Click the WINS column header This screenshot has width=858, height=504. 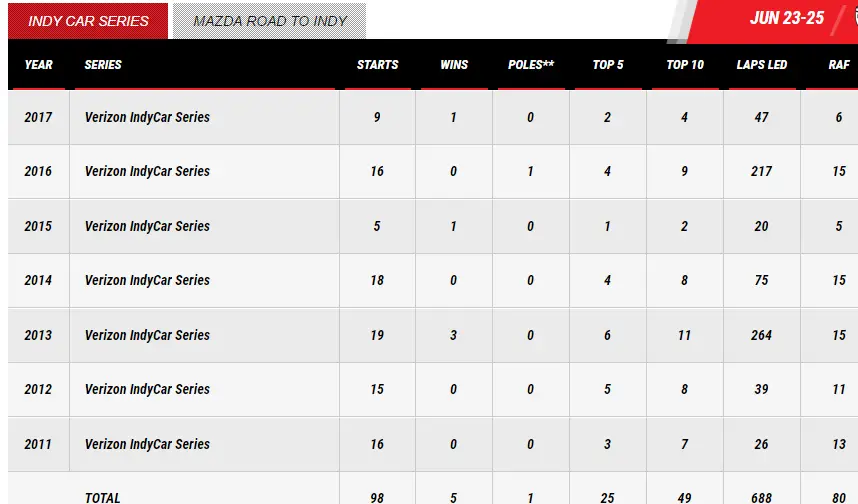tap(453, 65)
